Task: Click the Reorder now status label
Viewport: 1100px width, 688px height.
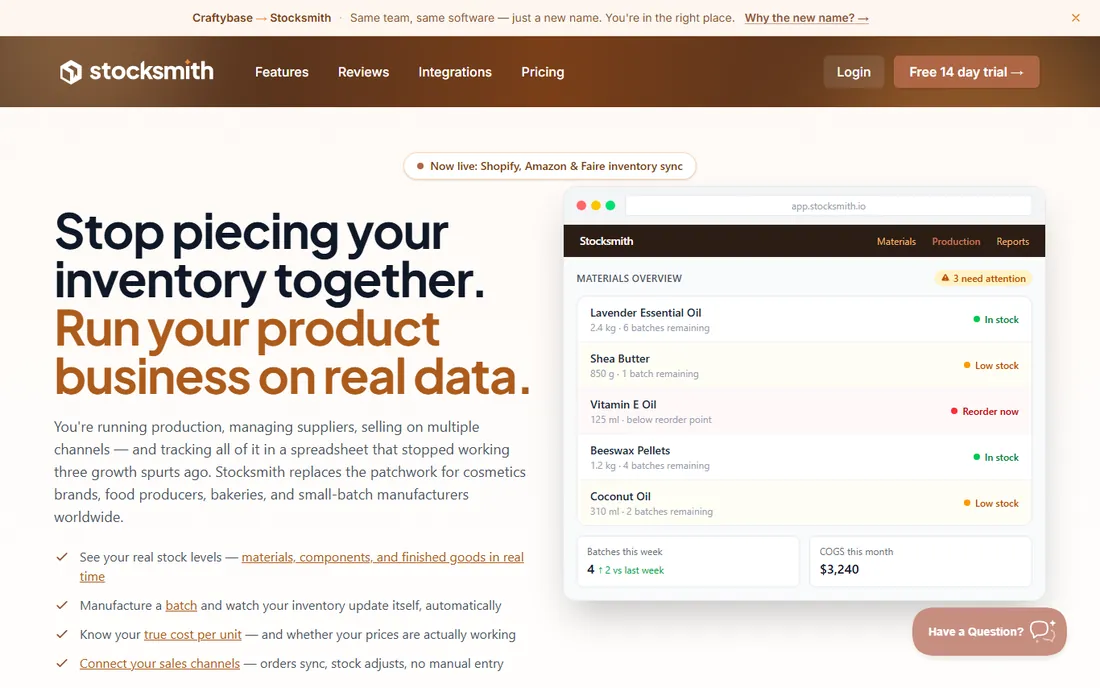Action: [990, 412]
